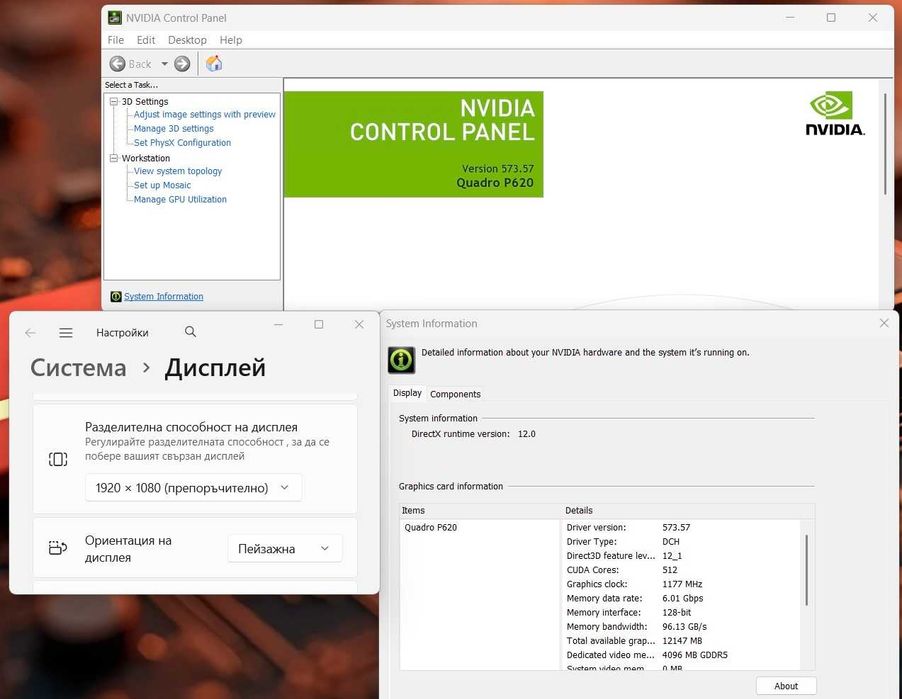Select Manage 3D settings
Viewport: 902px width, 699px height.
click(x=173, y=128)
